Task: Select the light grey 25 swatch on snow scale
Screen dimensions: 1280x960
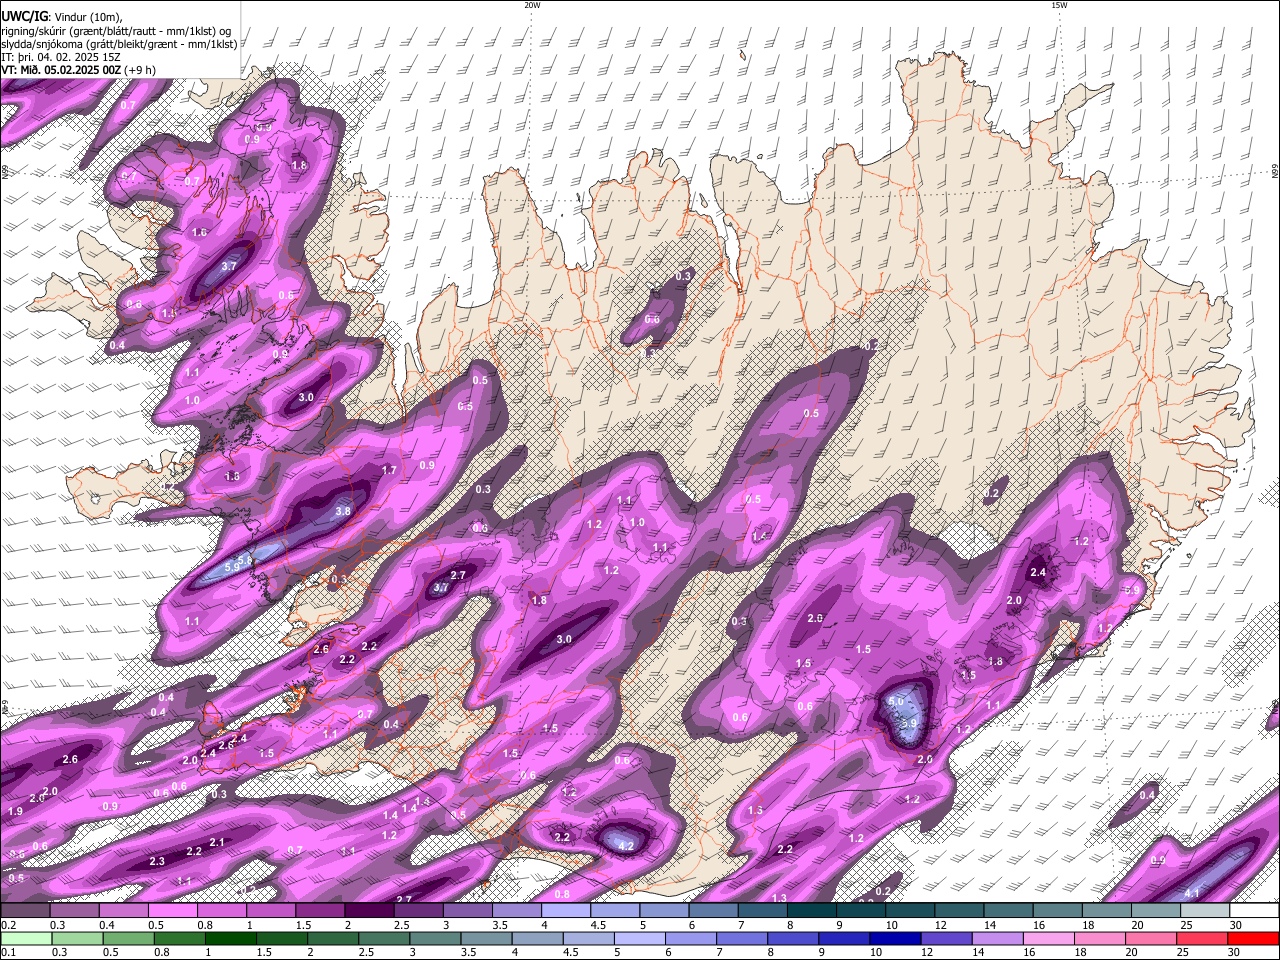Action: pos(1205,911)
